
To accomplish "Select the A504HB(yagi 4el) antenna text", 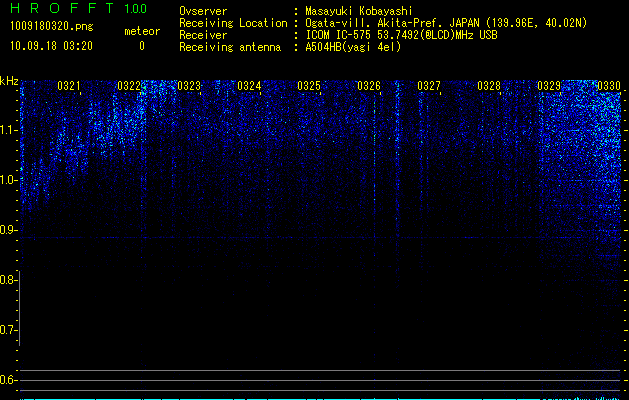I will coord(353,47).
